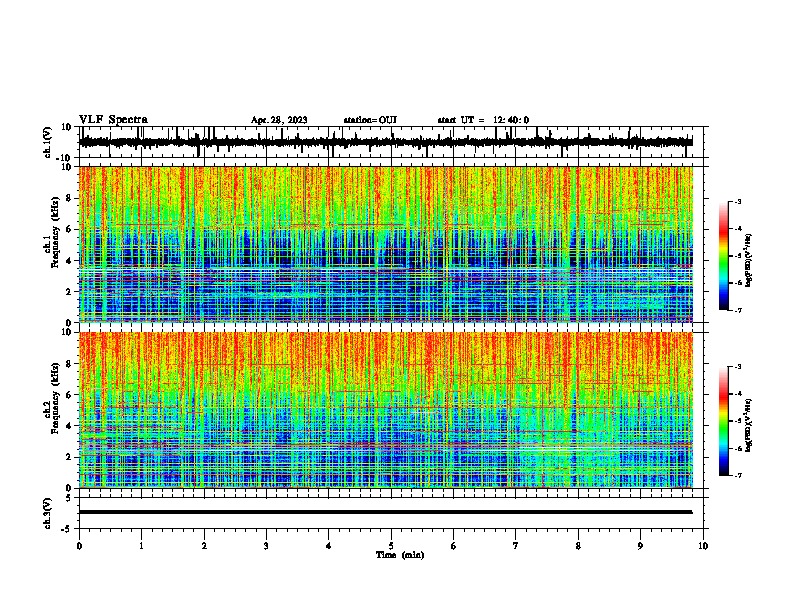792x612 pixels.
Task: Click the "VLF Spectra" plot title
Action: [113, 120]
